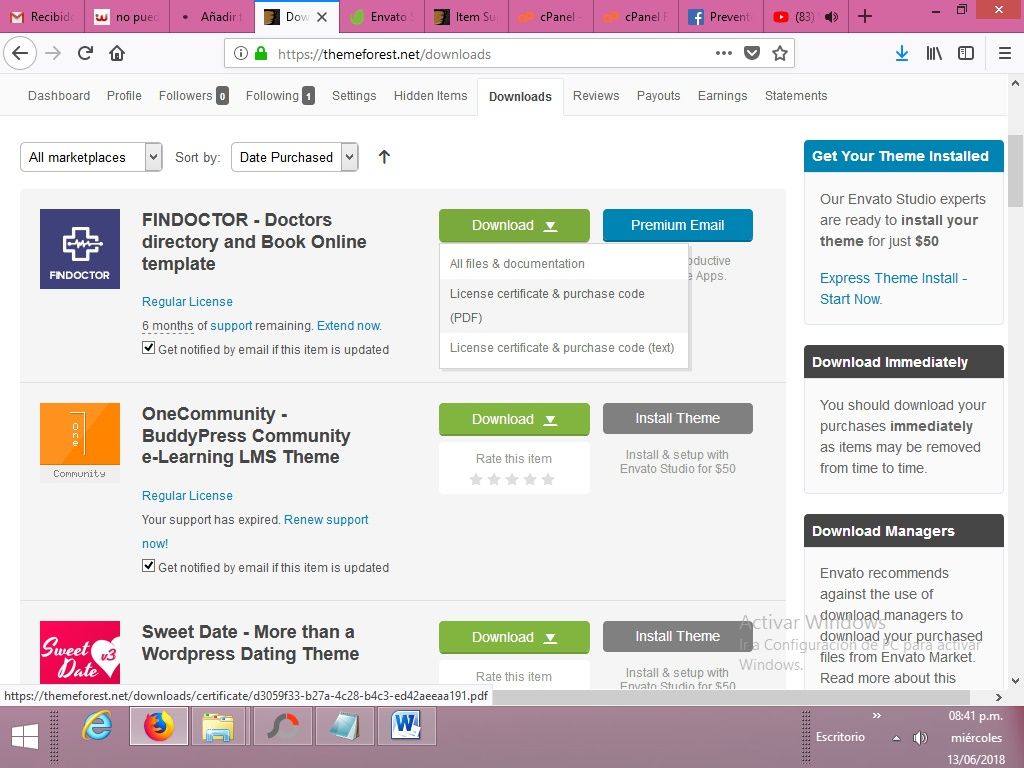Uncheck email notification for FINDOCTOR
1024x768 pixels.
[x=148, y=348]
